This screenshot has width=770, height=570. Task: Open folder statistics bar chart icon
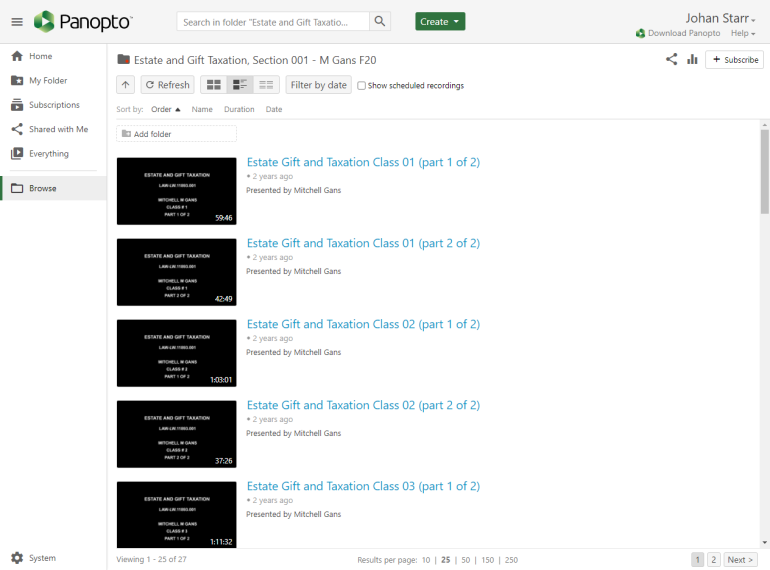tap(692, 60)
